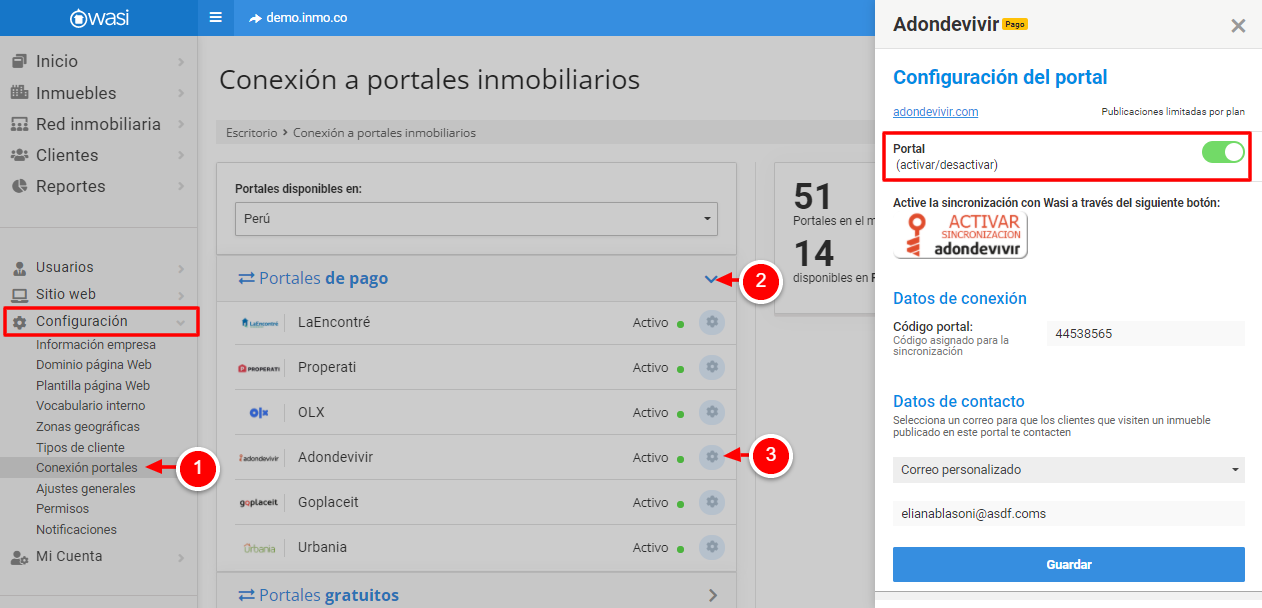1262x608 pixels.
Task: Click the contact email input field
Action: 1068,514
